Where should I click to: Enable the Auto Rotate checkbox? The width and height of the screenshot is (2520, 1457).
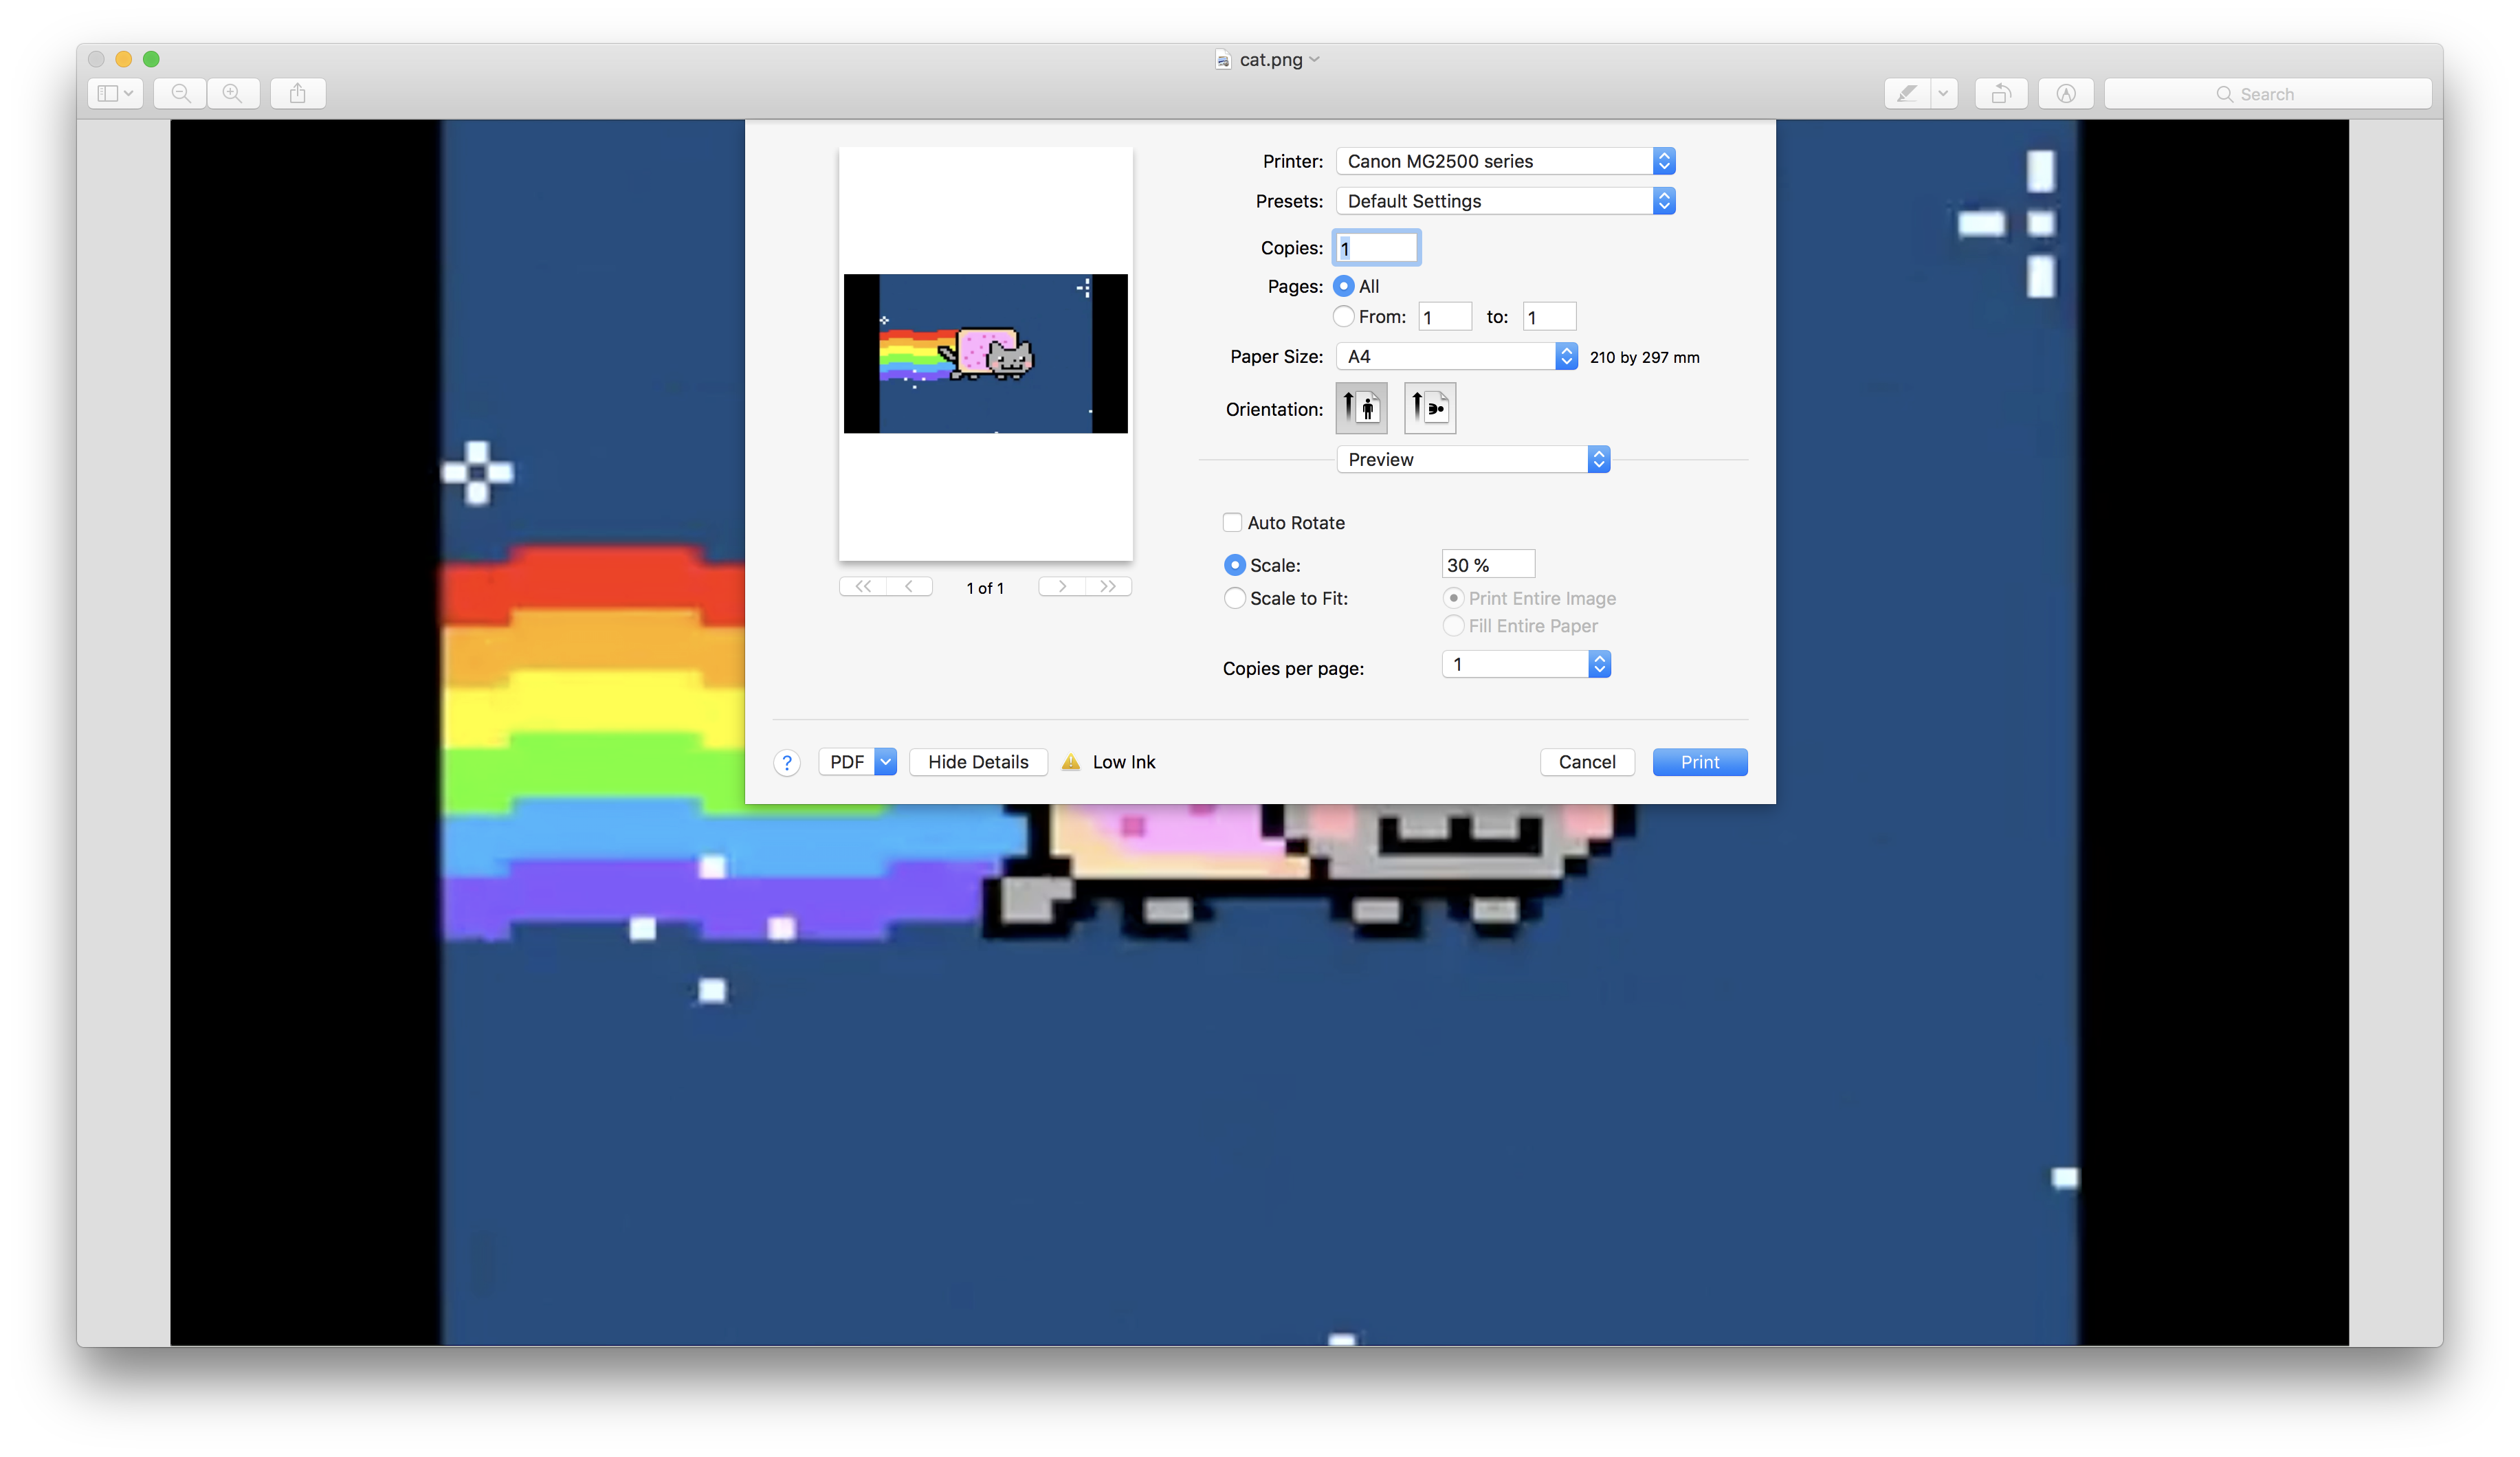[x=1233, y=522]
